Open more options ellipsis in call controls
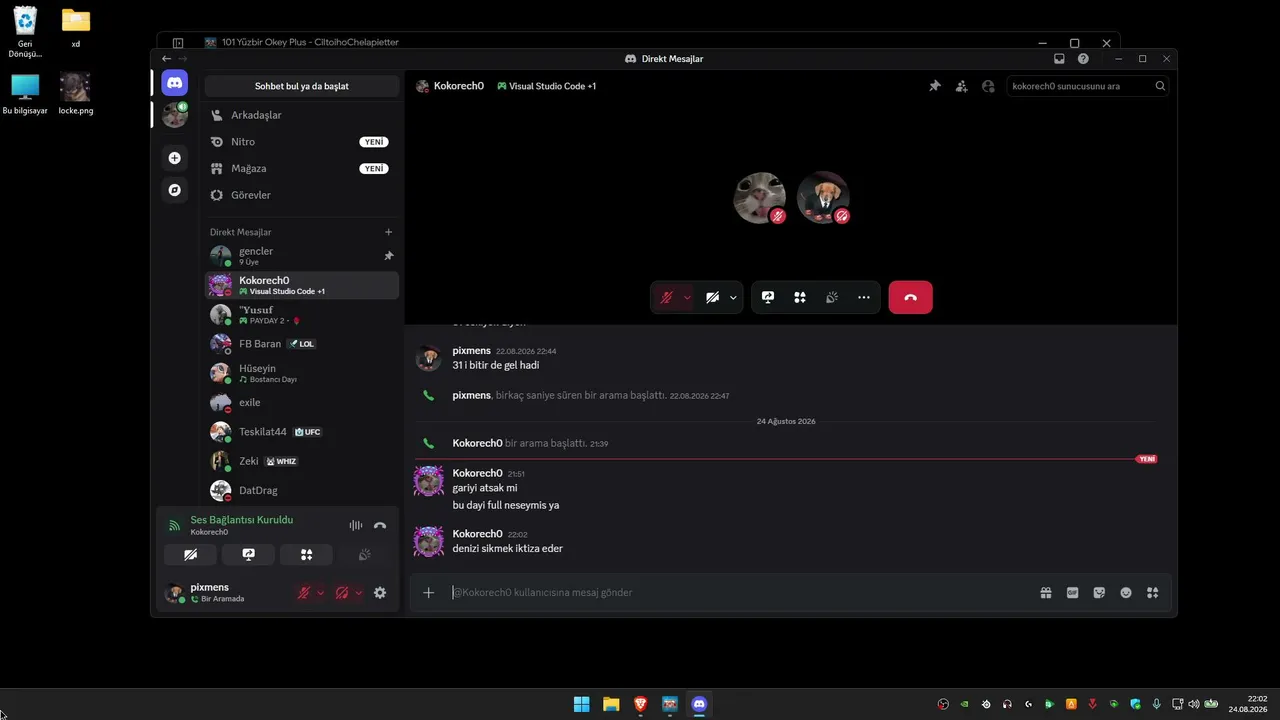The image size is (1280, 720). [864, 297]
